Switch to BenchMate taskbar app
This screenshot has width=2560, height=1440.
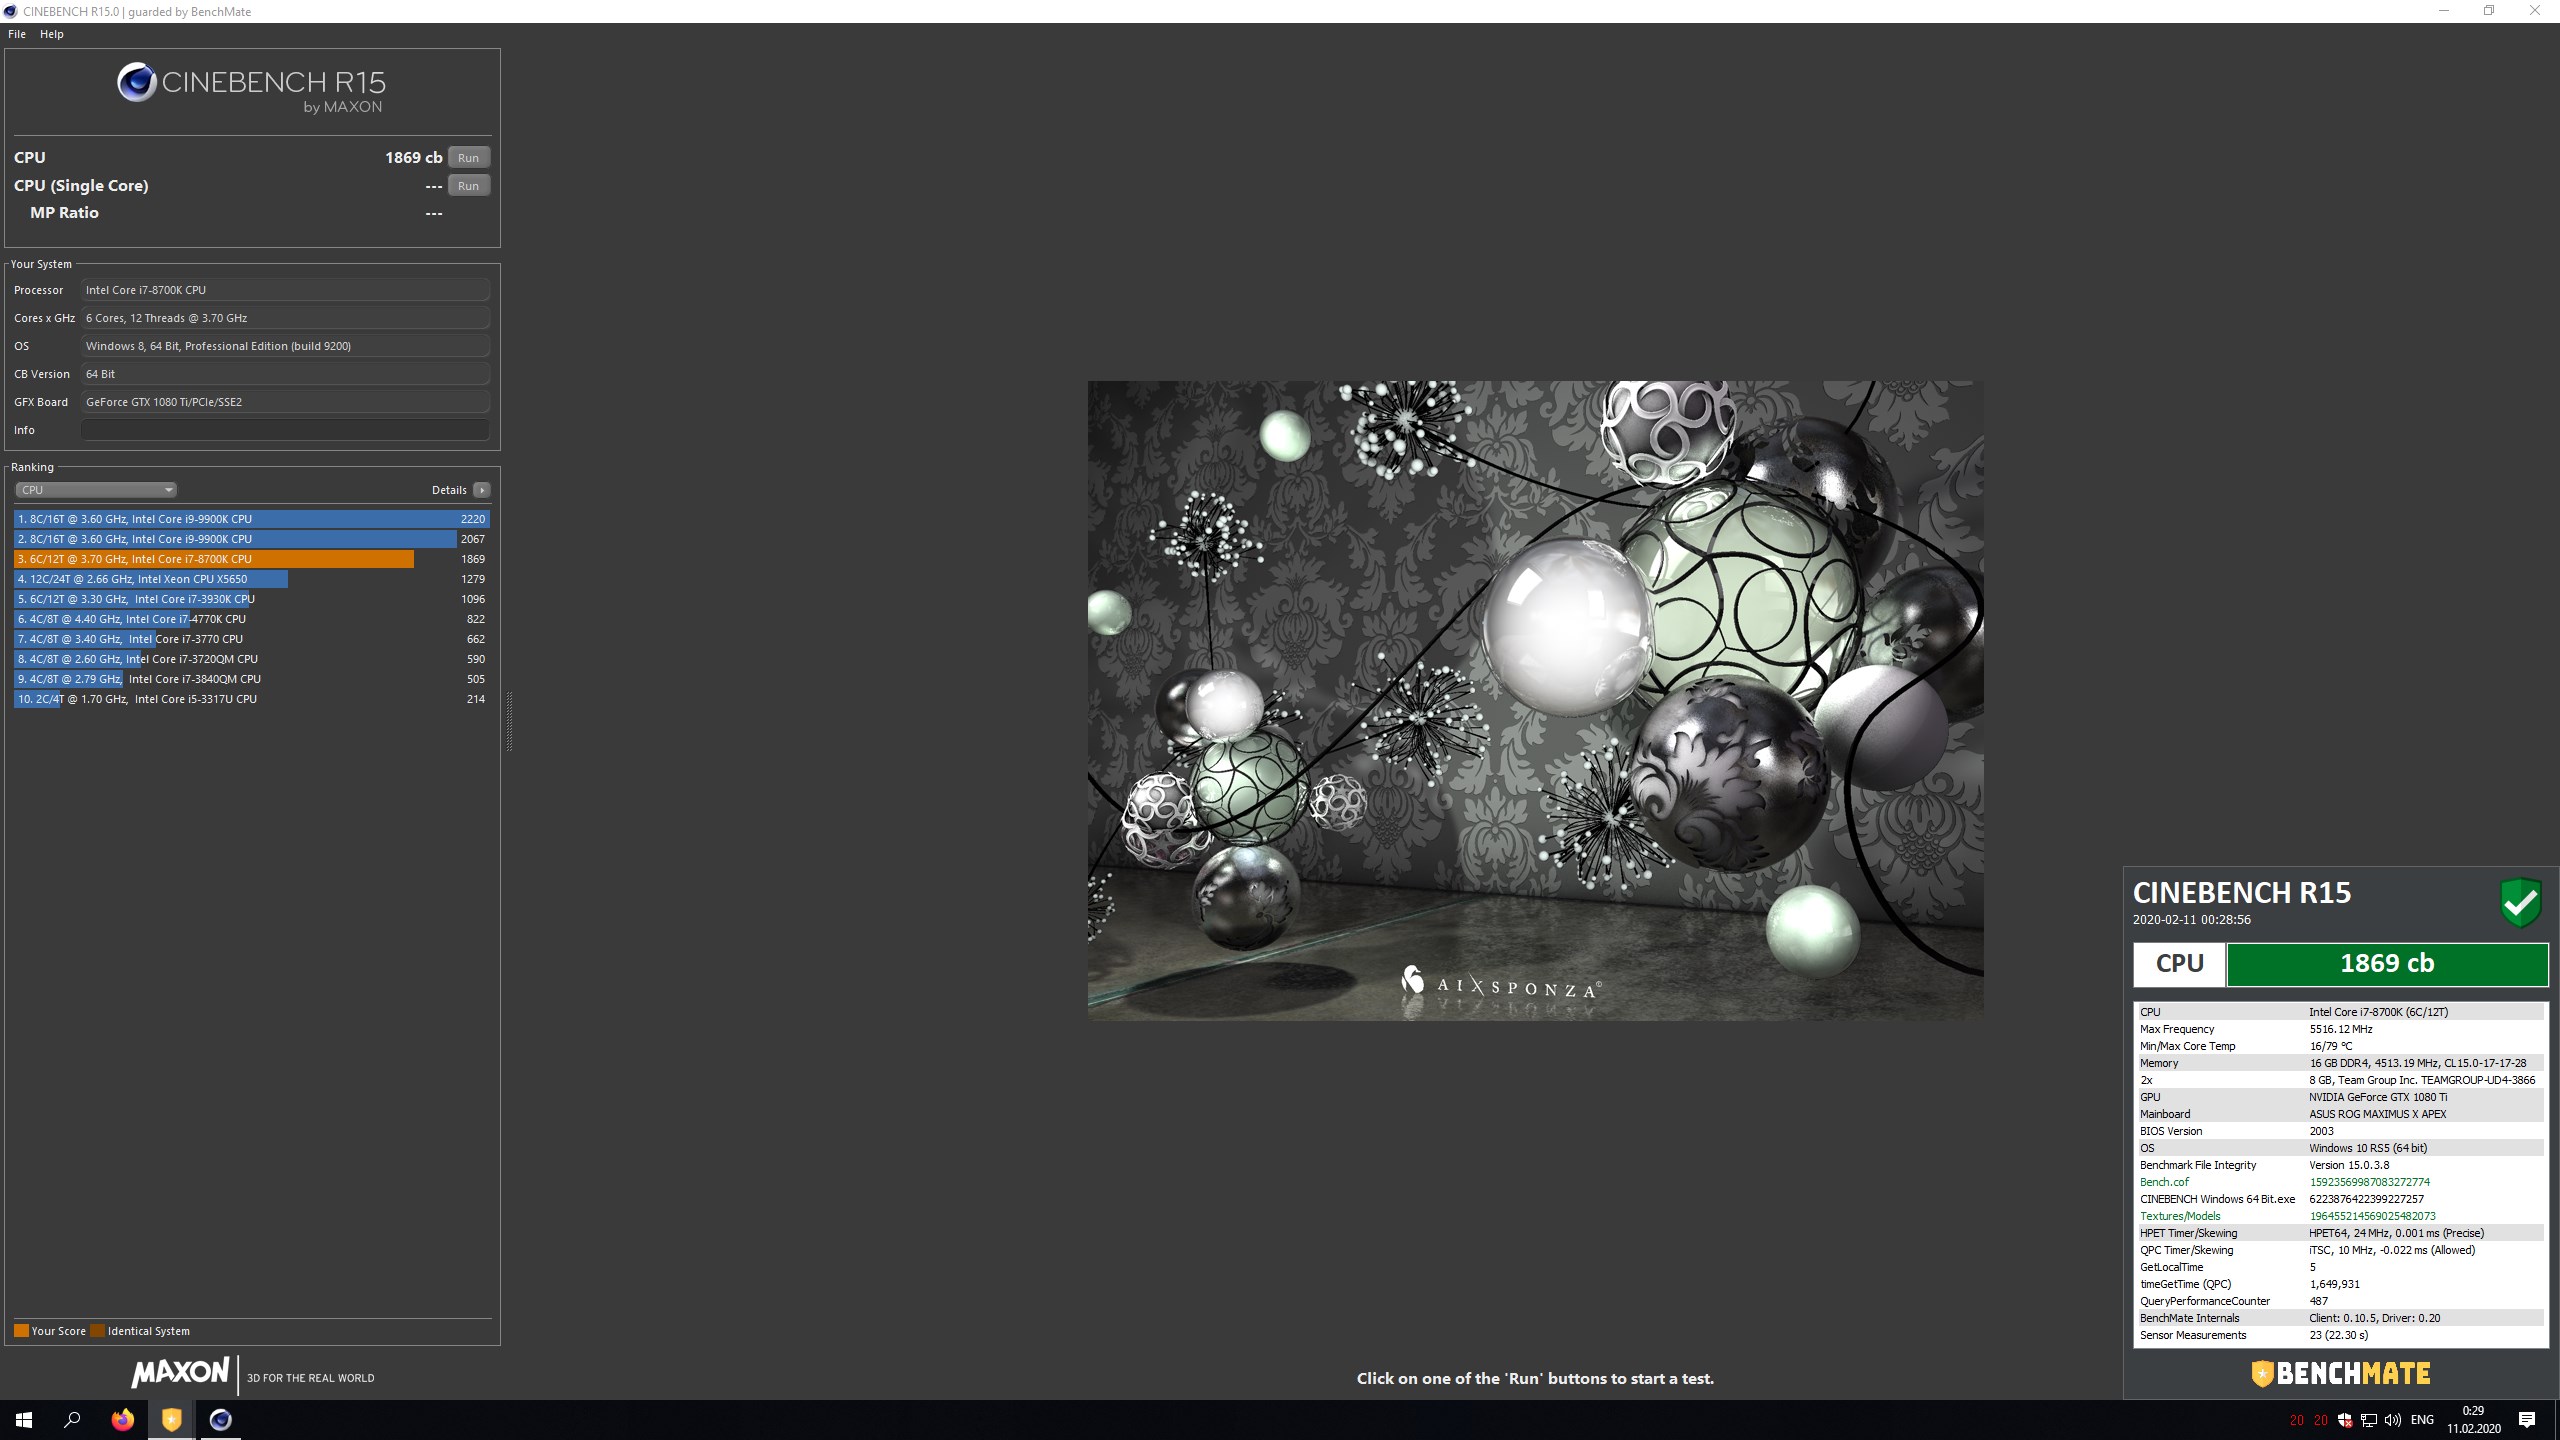coord(171,1420)
